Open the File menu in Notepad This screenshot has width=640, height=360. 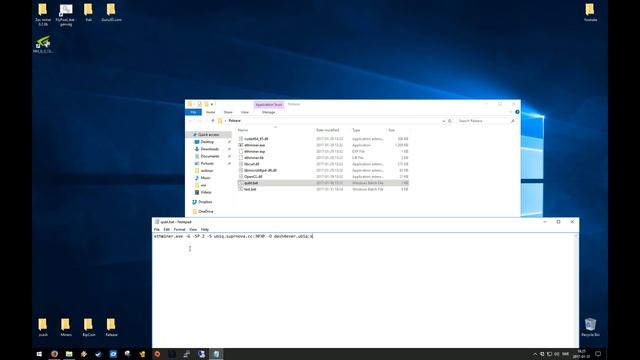tap(157, 229)
